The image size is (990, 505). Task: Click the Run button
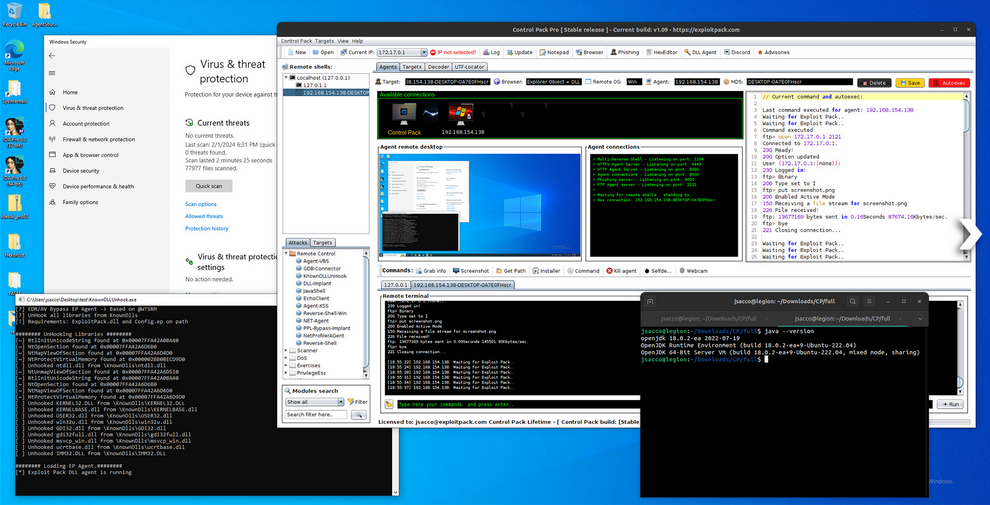point(950,404)
